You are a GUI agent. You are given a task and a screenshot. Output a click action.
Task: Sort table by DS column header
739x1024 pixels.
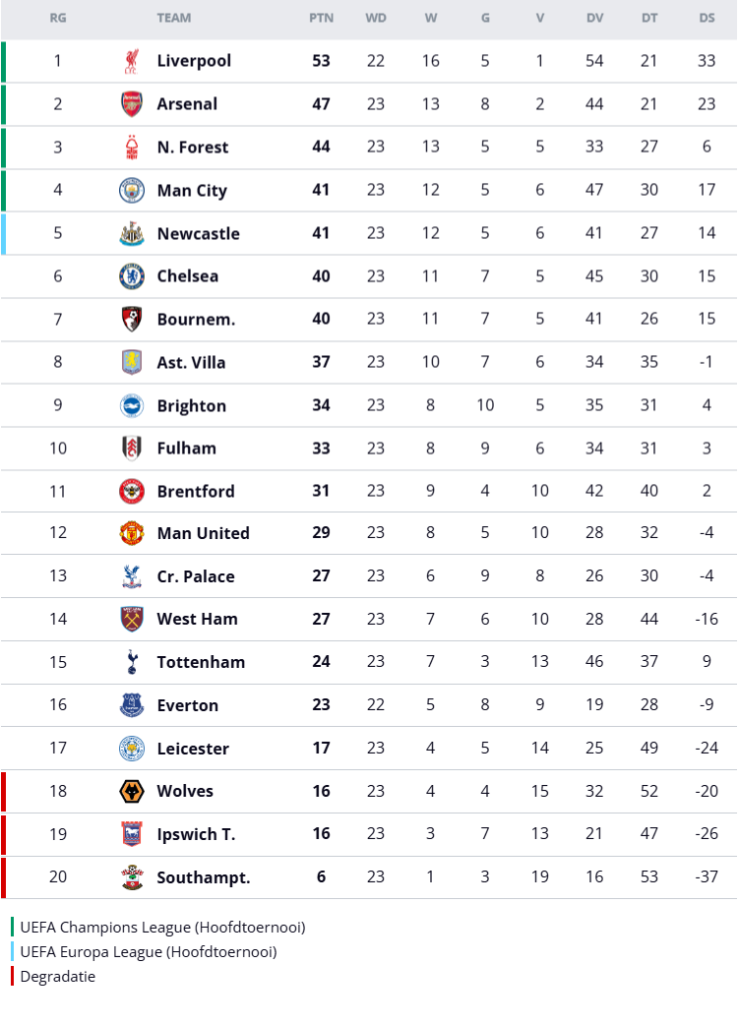[x=707, y=18]
